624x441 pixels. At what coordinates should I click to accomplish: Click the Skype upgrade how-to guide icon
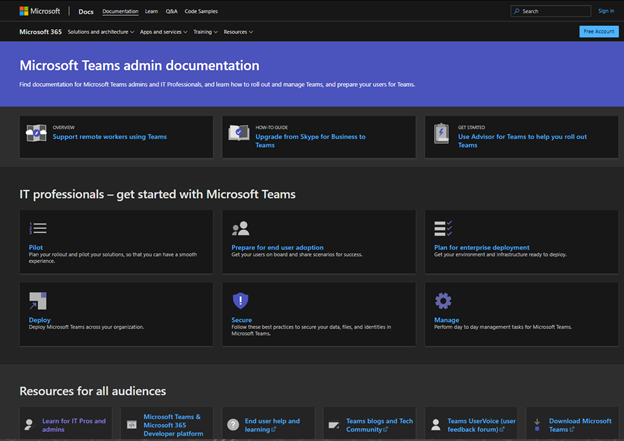point(239,133)
